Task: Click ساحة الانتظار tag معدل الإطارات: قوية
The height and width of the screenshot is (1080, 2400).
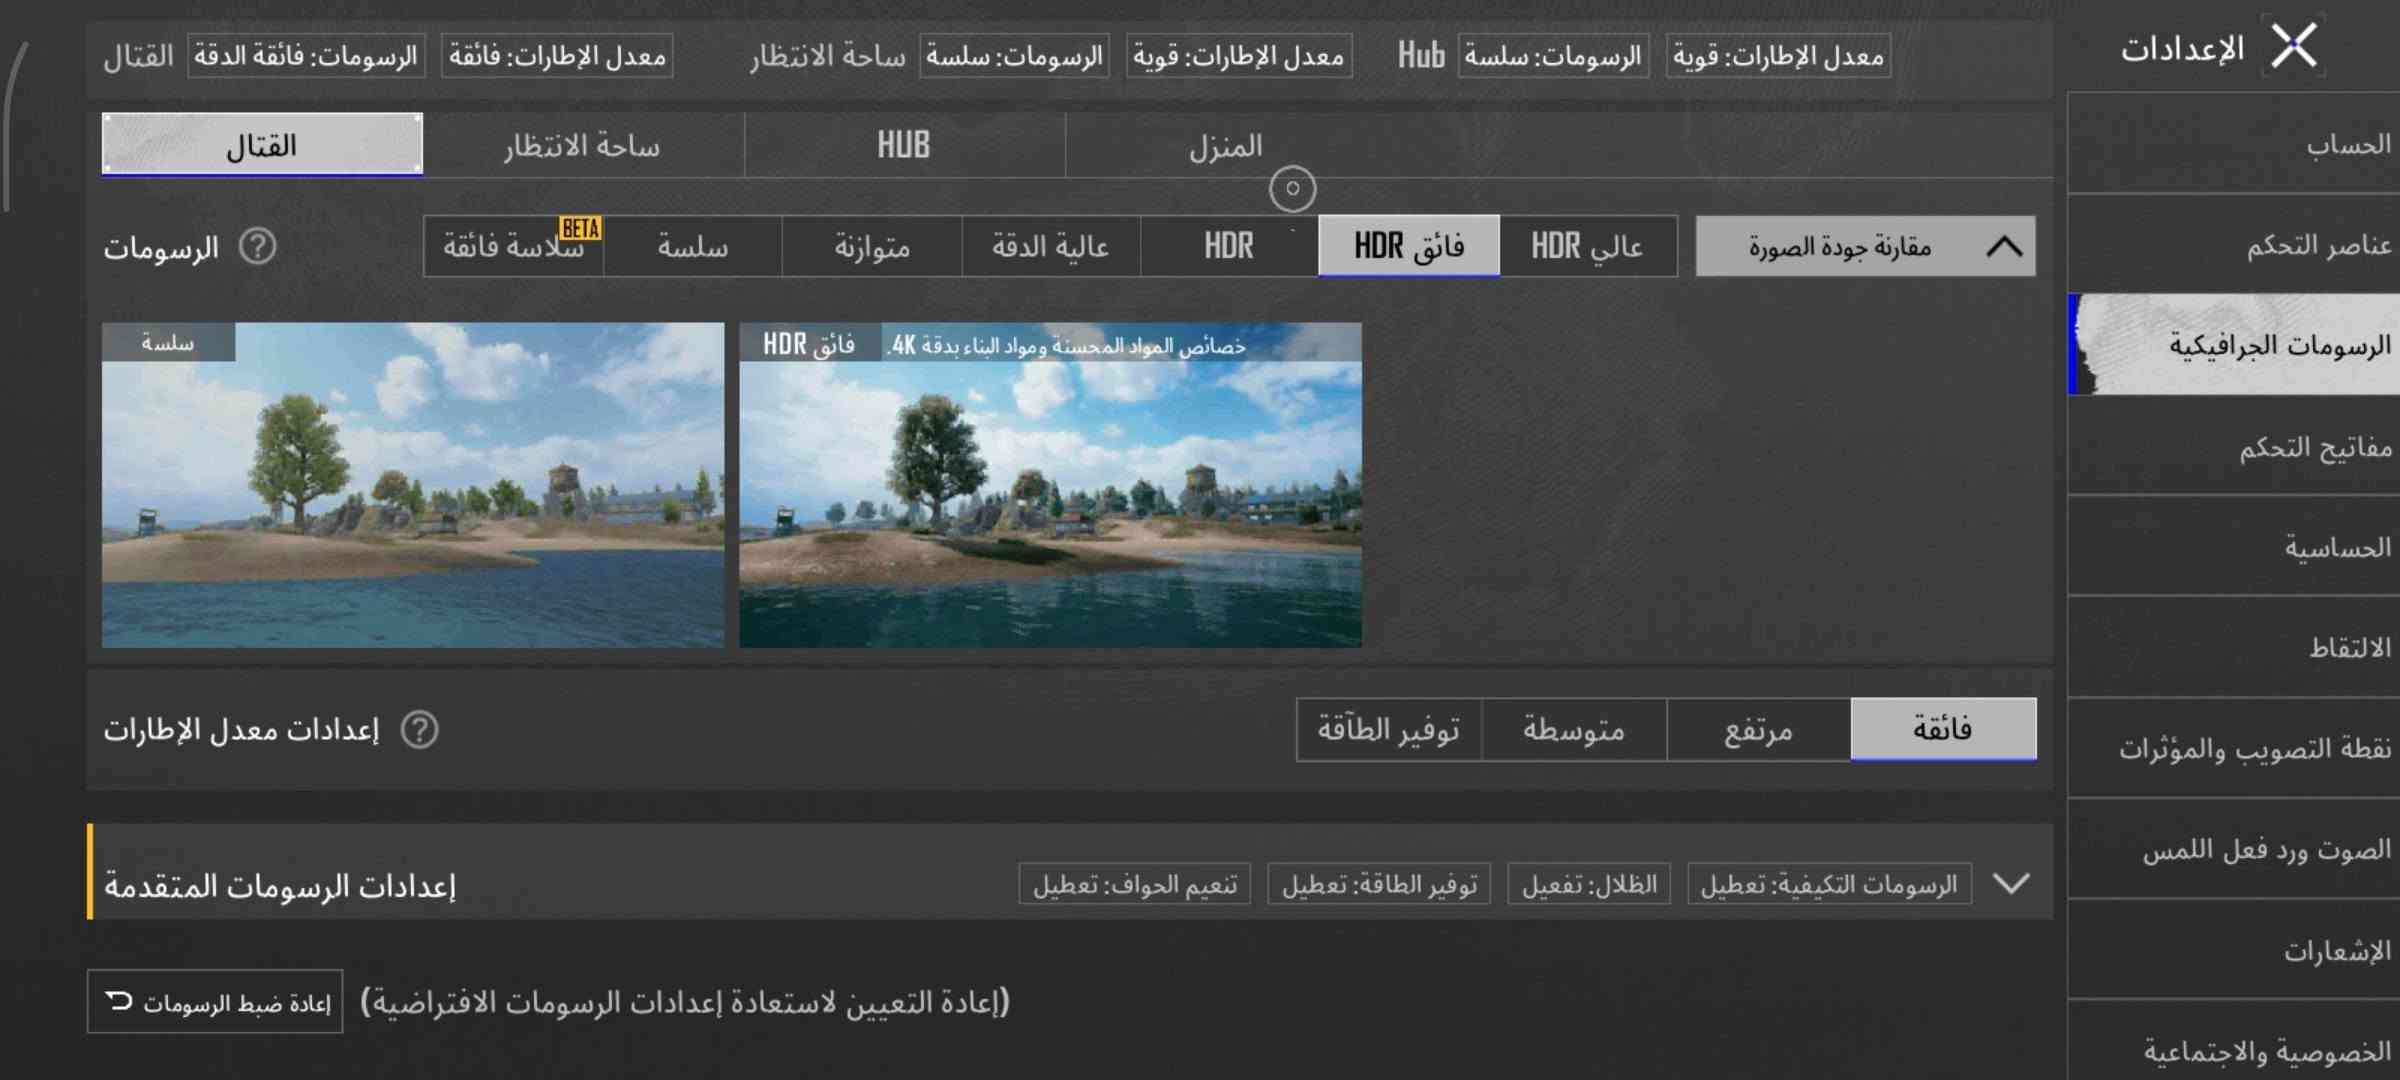Action: (1239, 56)
